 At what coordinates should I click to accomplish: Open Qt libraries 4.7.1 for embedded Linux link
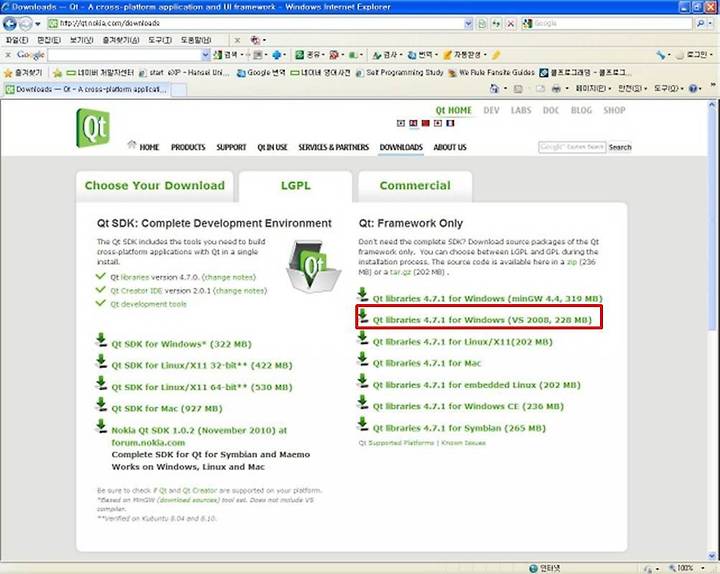pyautogui.click(x=476, y=385)
